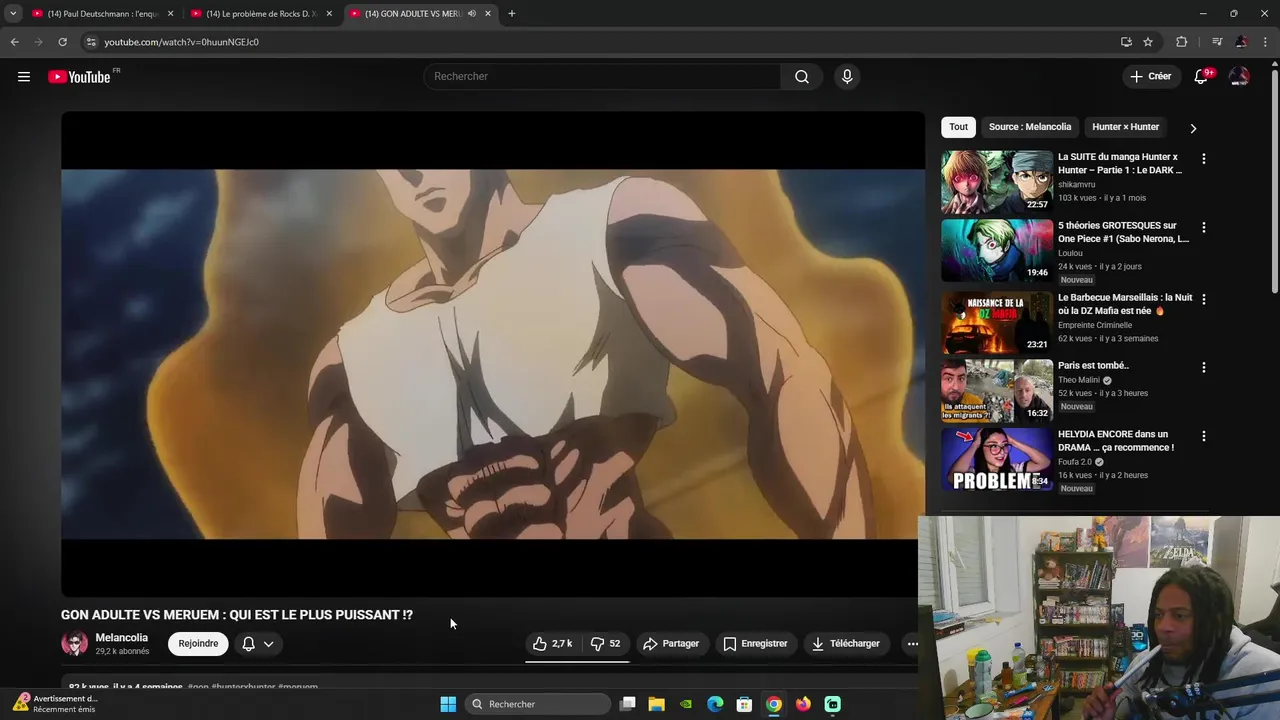The image size is (1280, 720).
Task: Click the youtube.com address bar
Action: pyautogui.click(x=600, y=42)
